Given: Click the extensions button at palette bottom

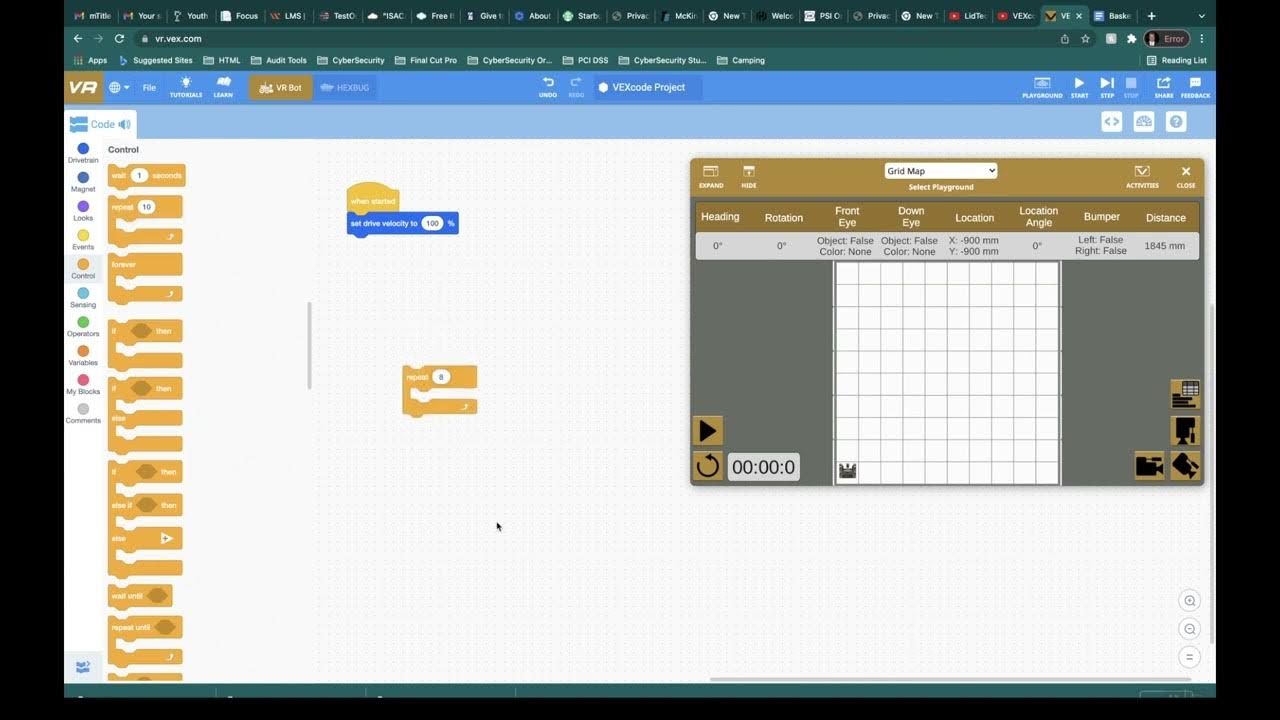Looking at the screenshot, I should pos(83,666).
